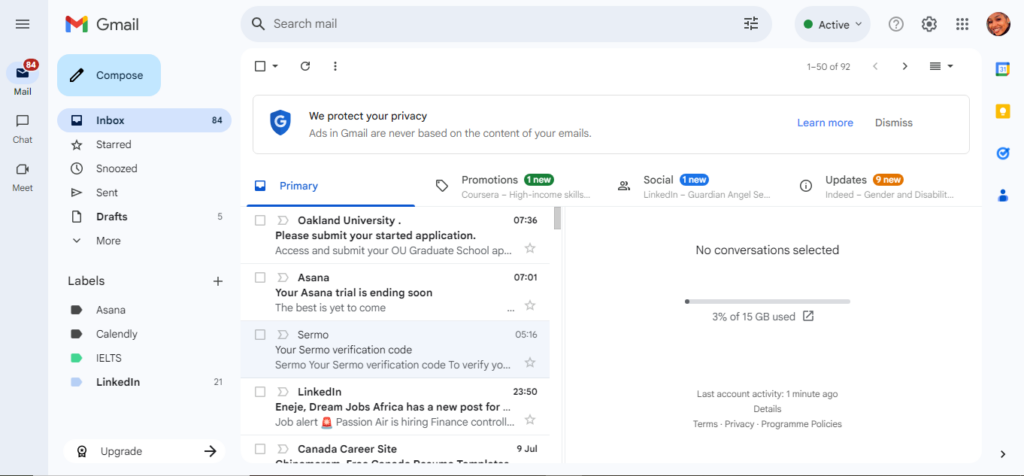The height and width of the screenshot is (476, 1024).
Task: Open storage manager external link icon
Action: [x=808, y=317]
